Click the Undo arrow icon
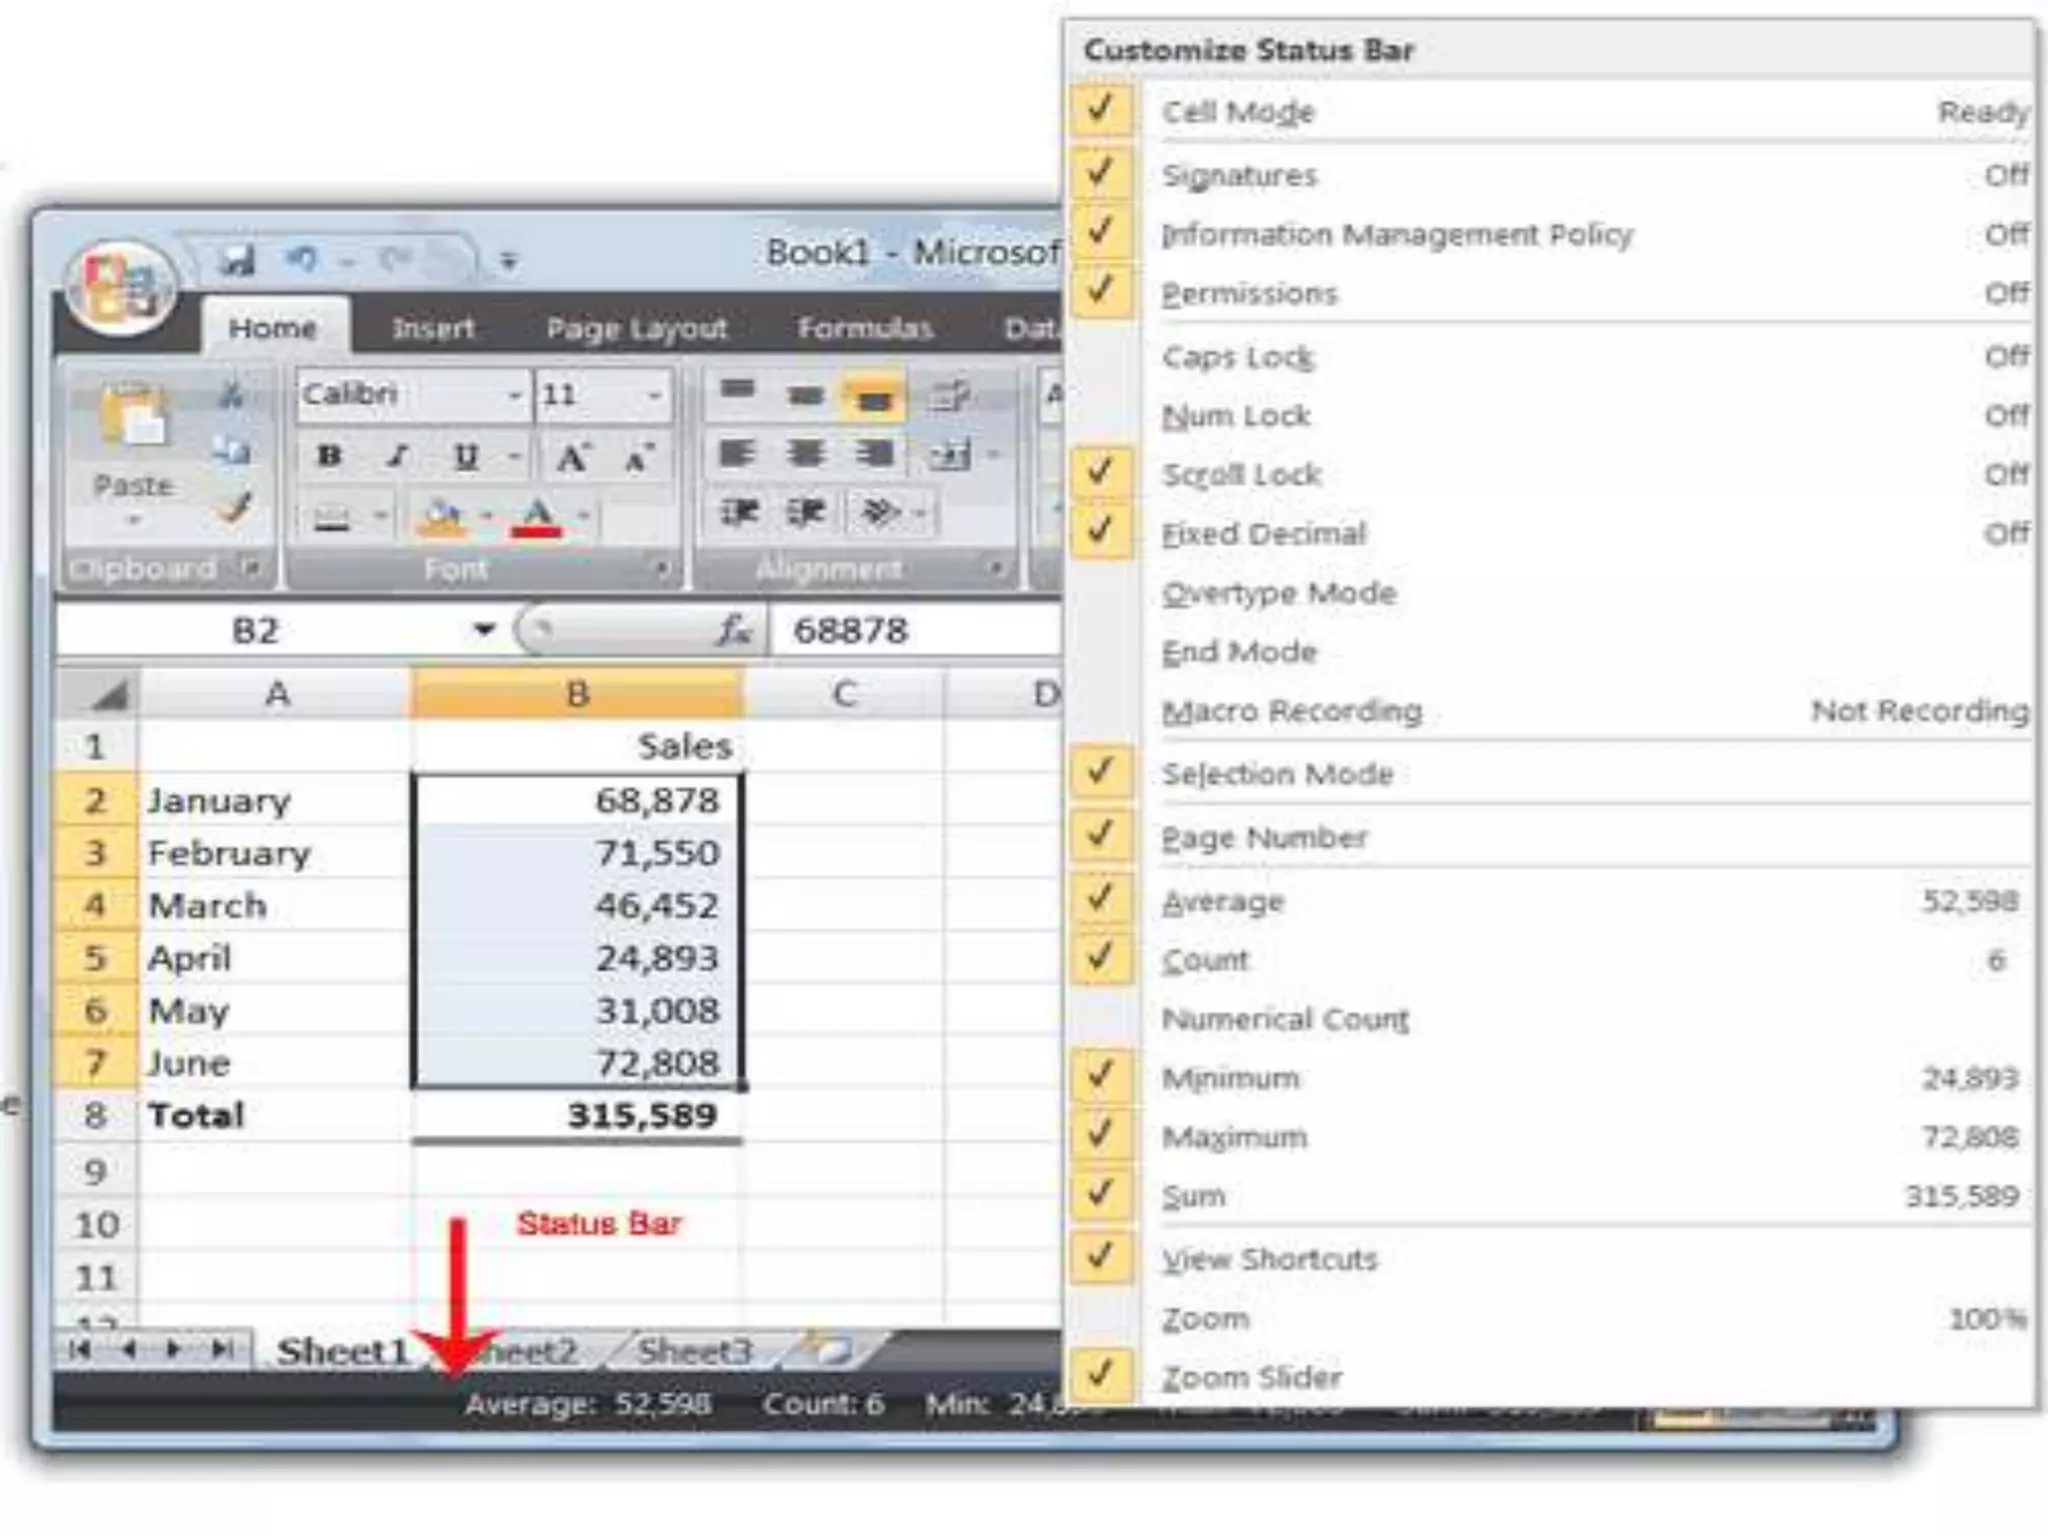The width and height of the screenshot is (2048, 1536). [x=301, y=260]
